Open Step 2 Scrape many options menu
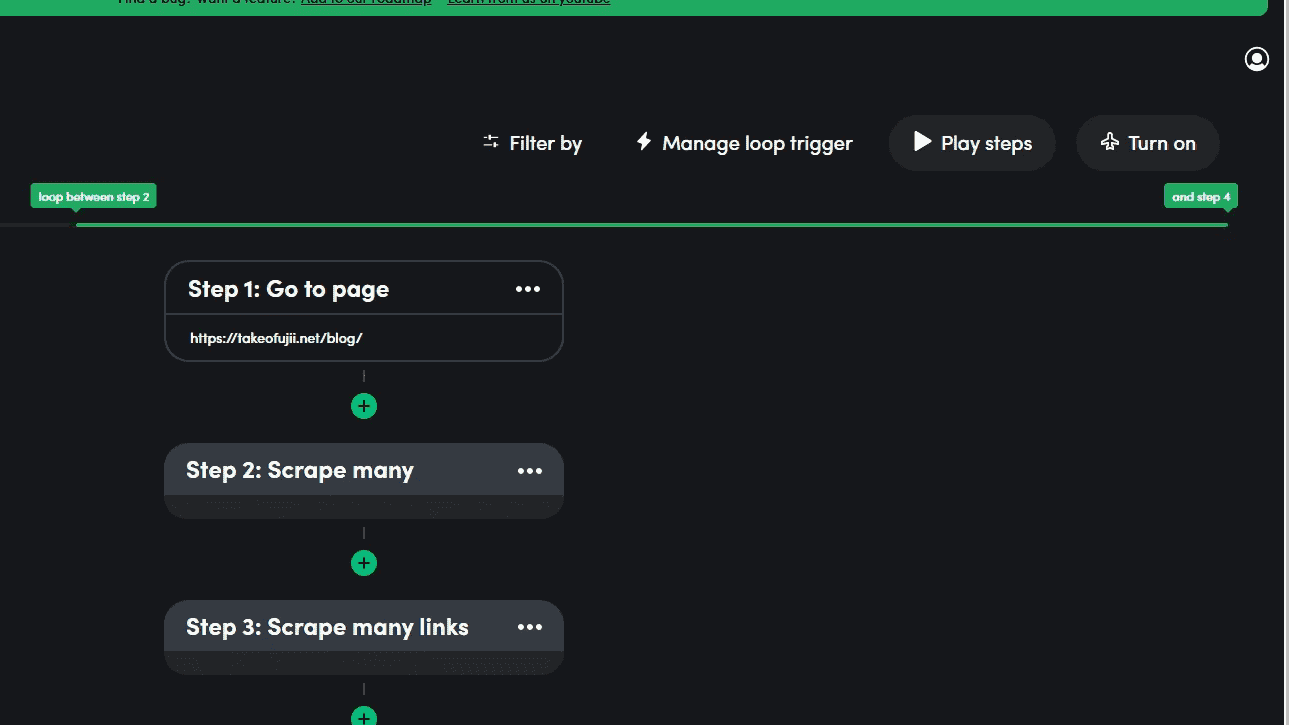This screenshot has width=1289, height=725. click(x=530, y=470)
